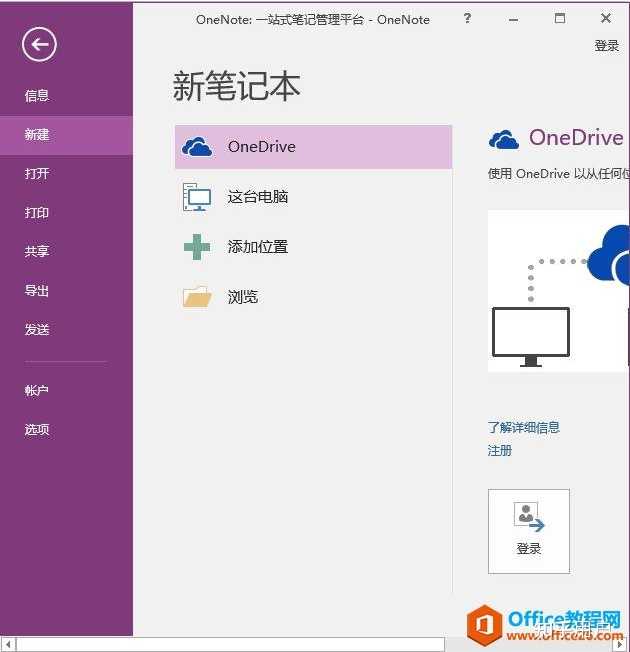Select the OneDrive location text
630x652 pixels.
tap(262, 147)
